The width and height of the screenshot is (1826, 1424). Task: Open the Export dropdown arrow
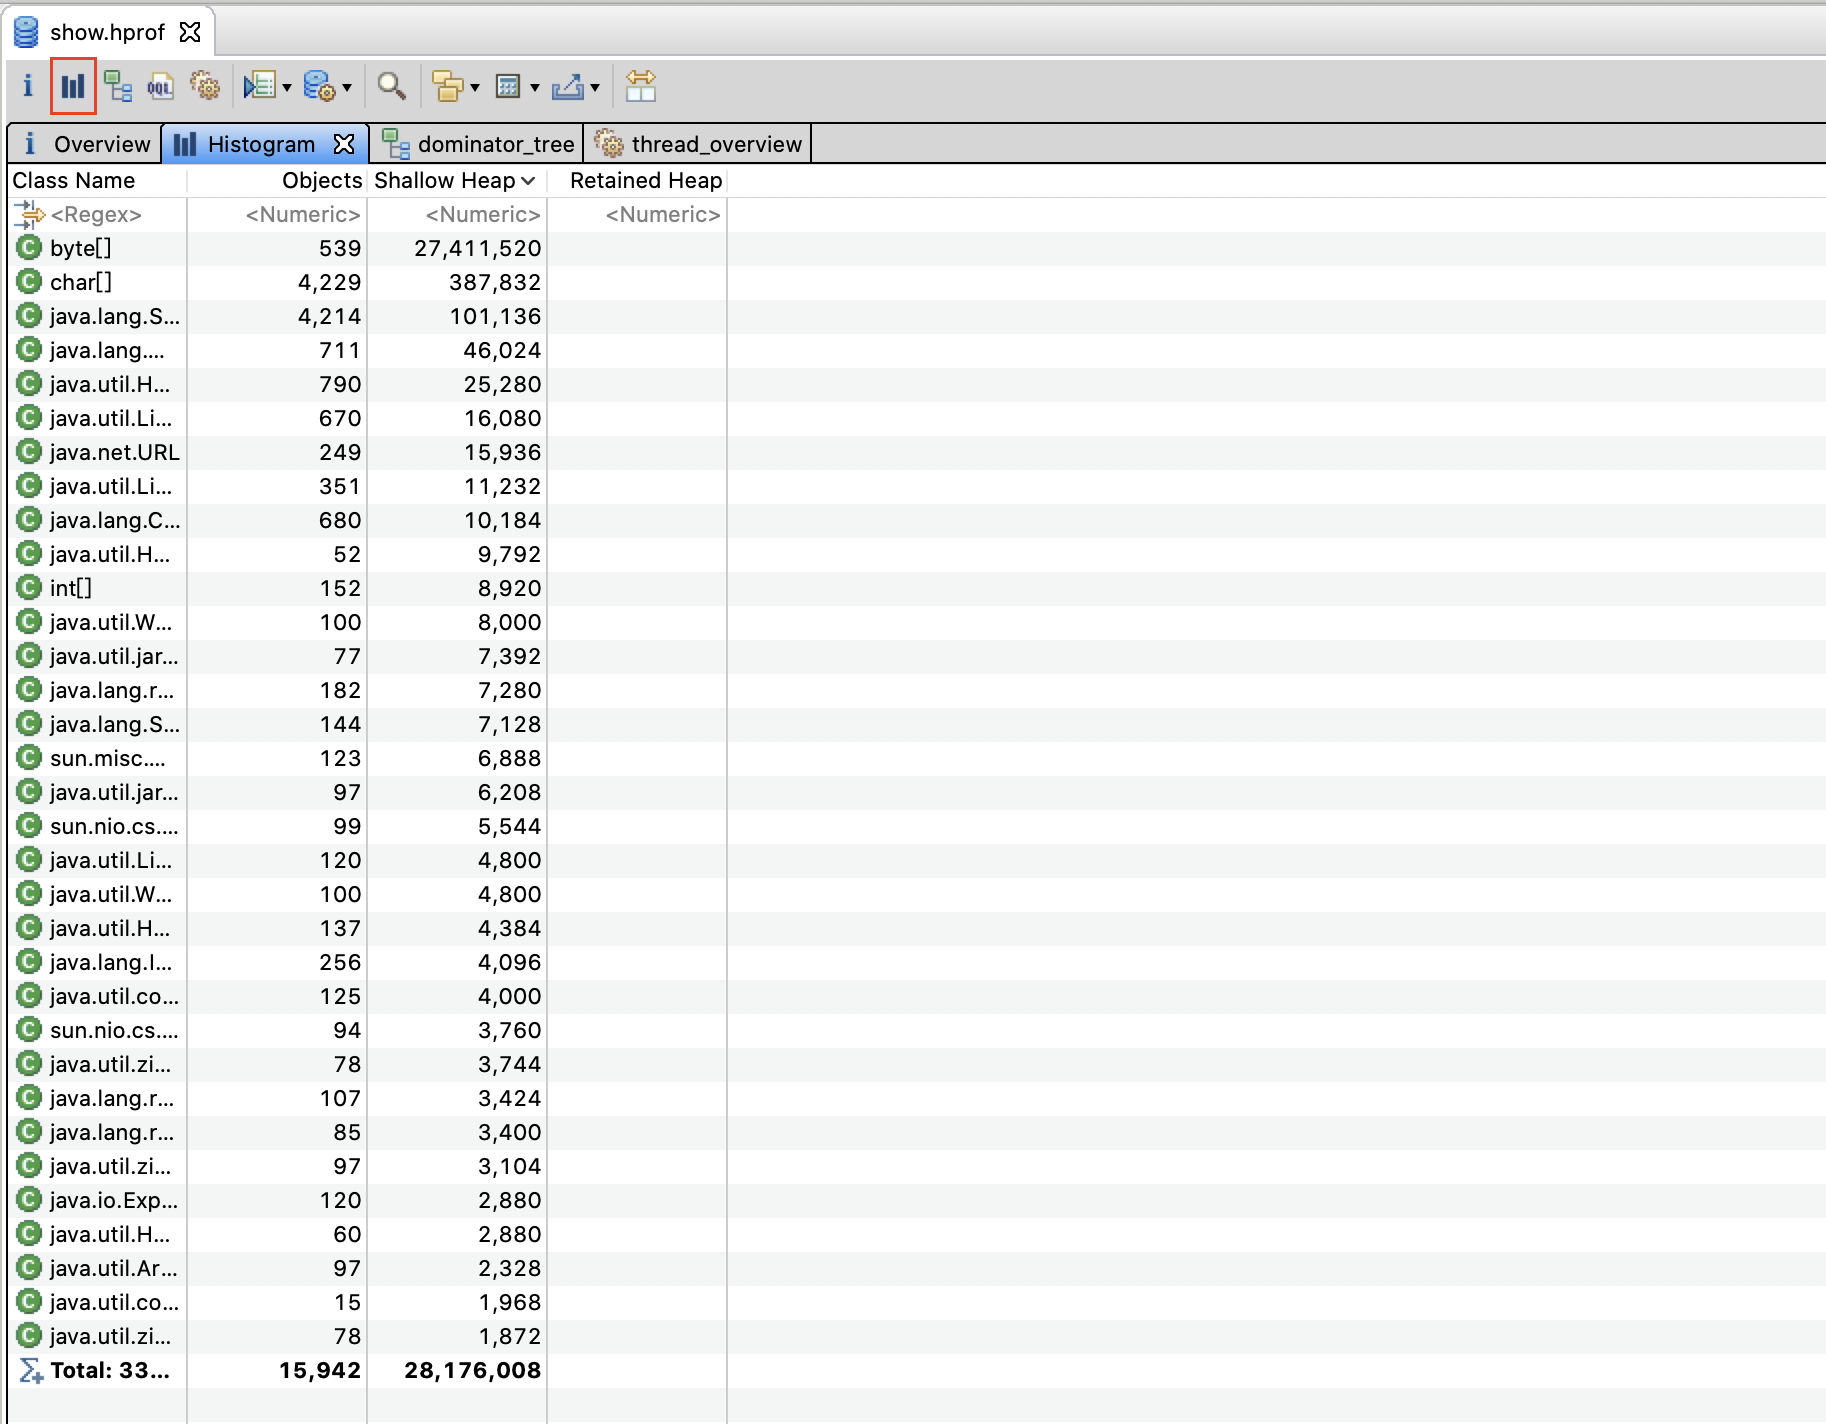tap(595, 88)
